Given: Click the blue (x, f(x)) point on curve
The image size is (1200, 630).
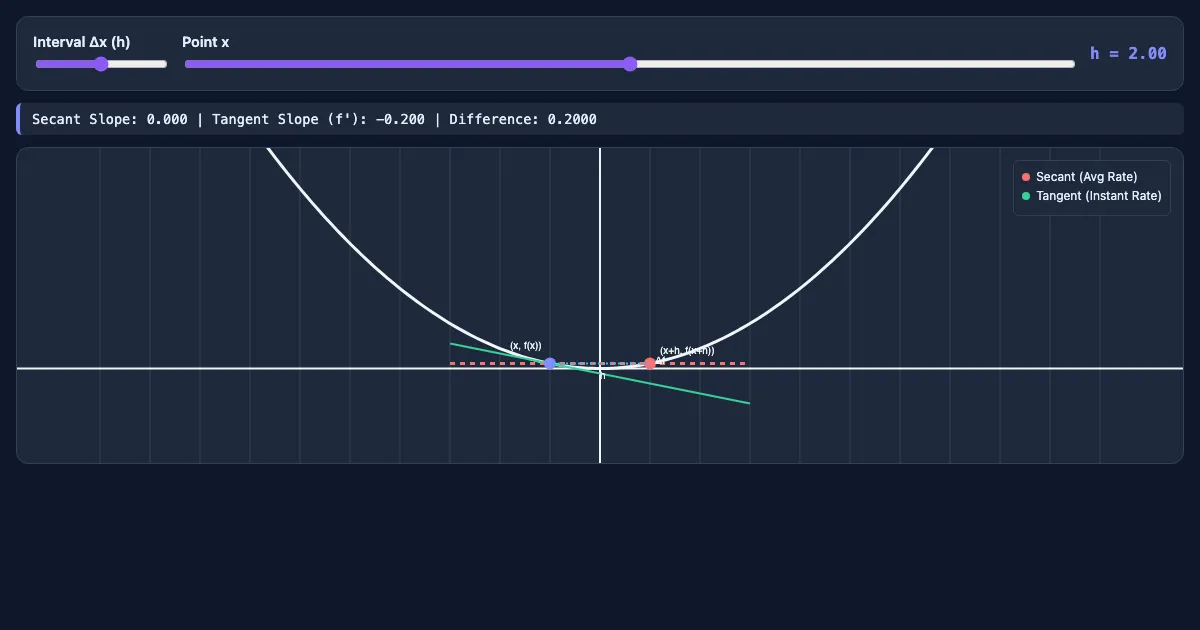Looking at the screenshot, I should pos(550,363).
